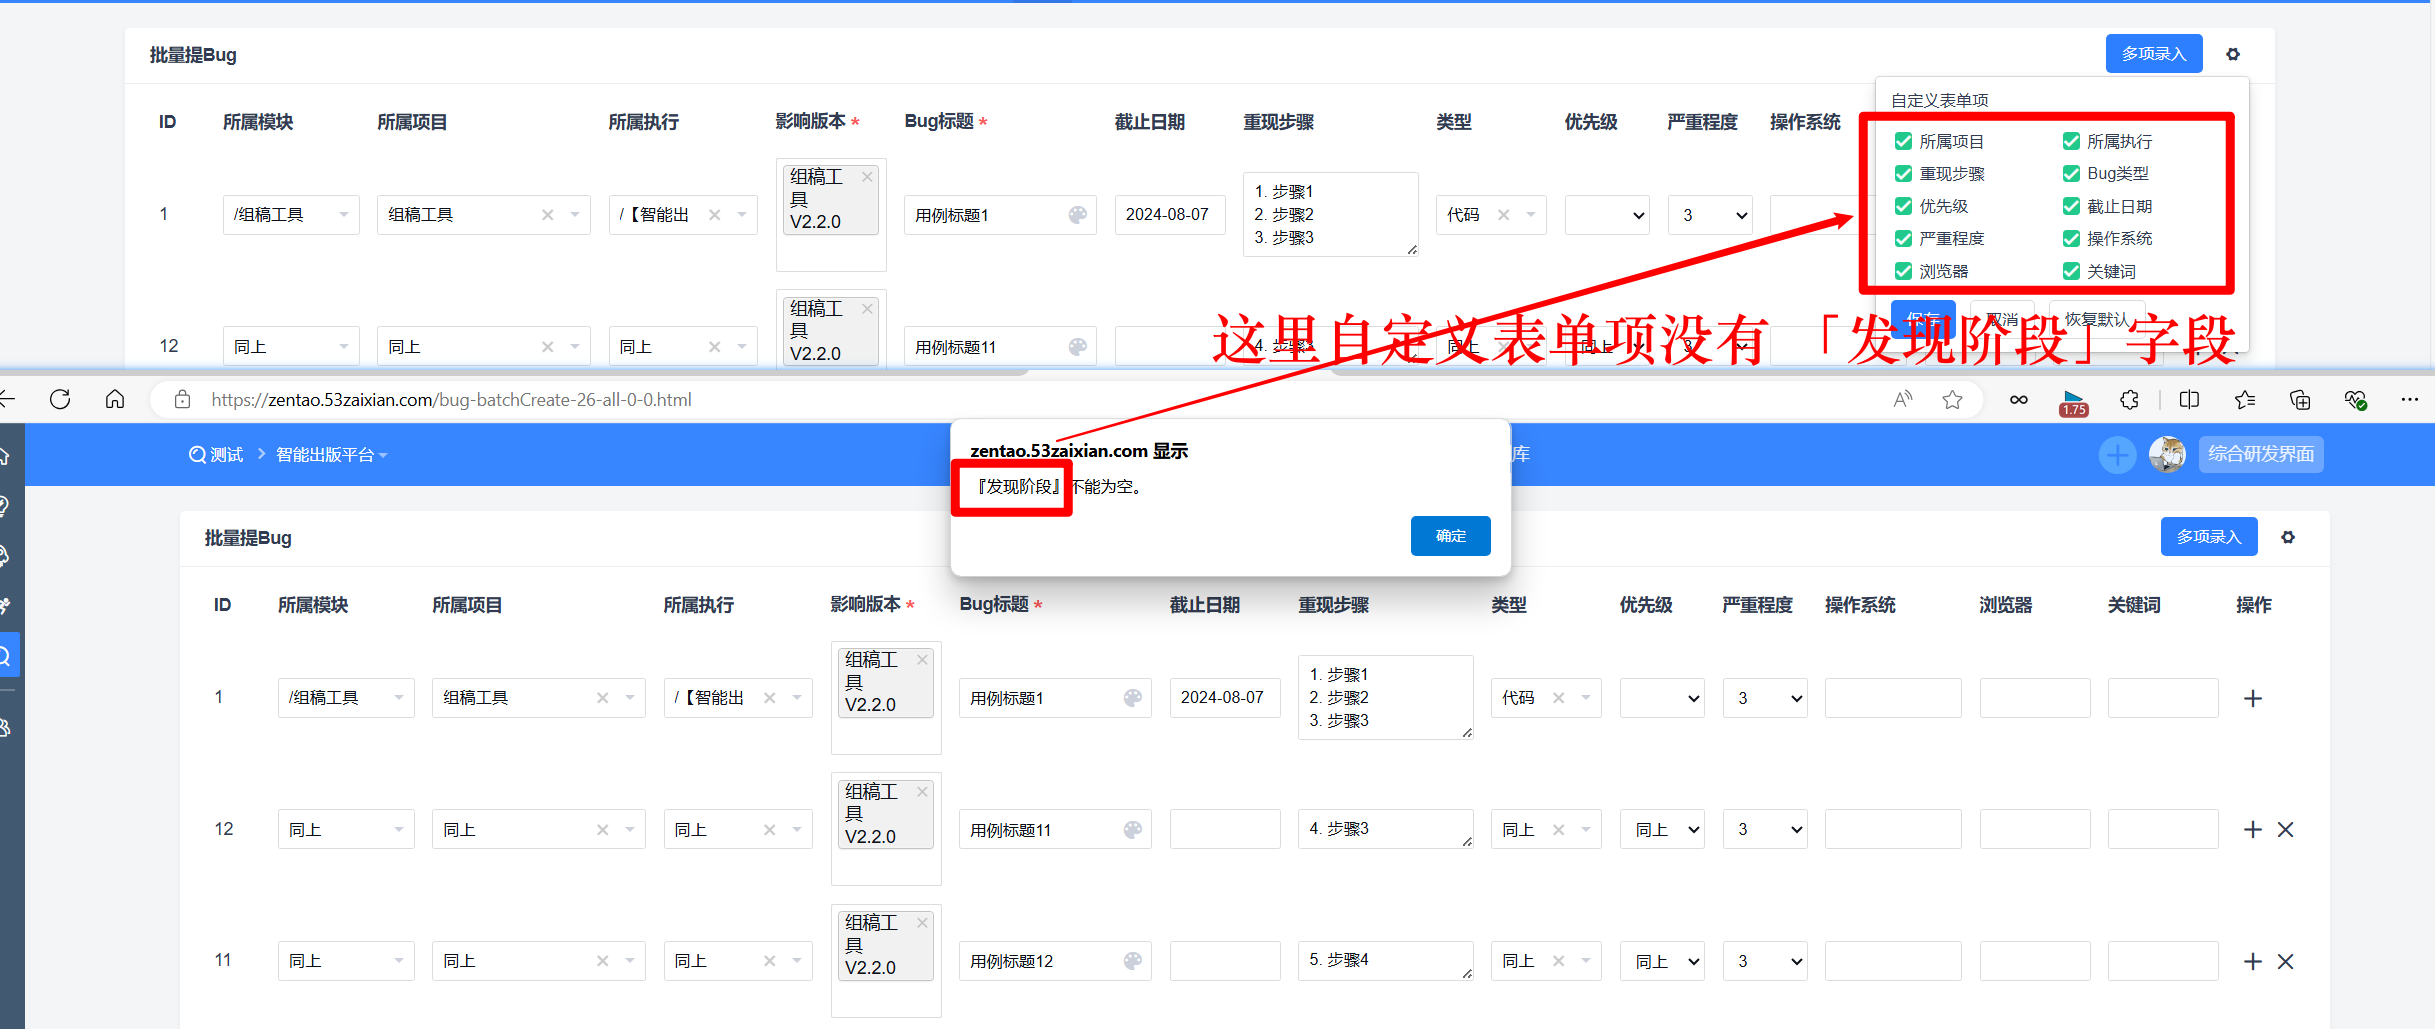Toggle the 优先级 checkbox

(x=1903, y=206)
